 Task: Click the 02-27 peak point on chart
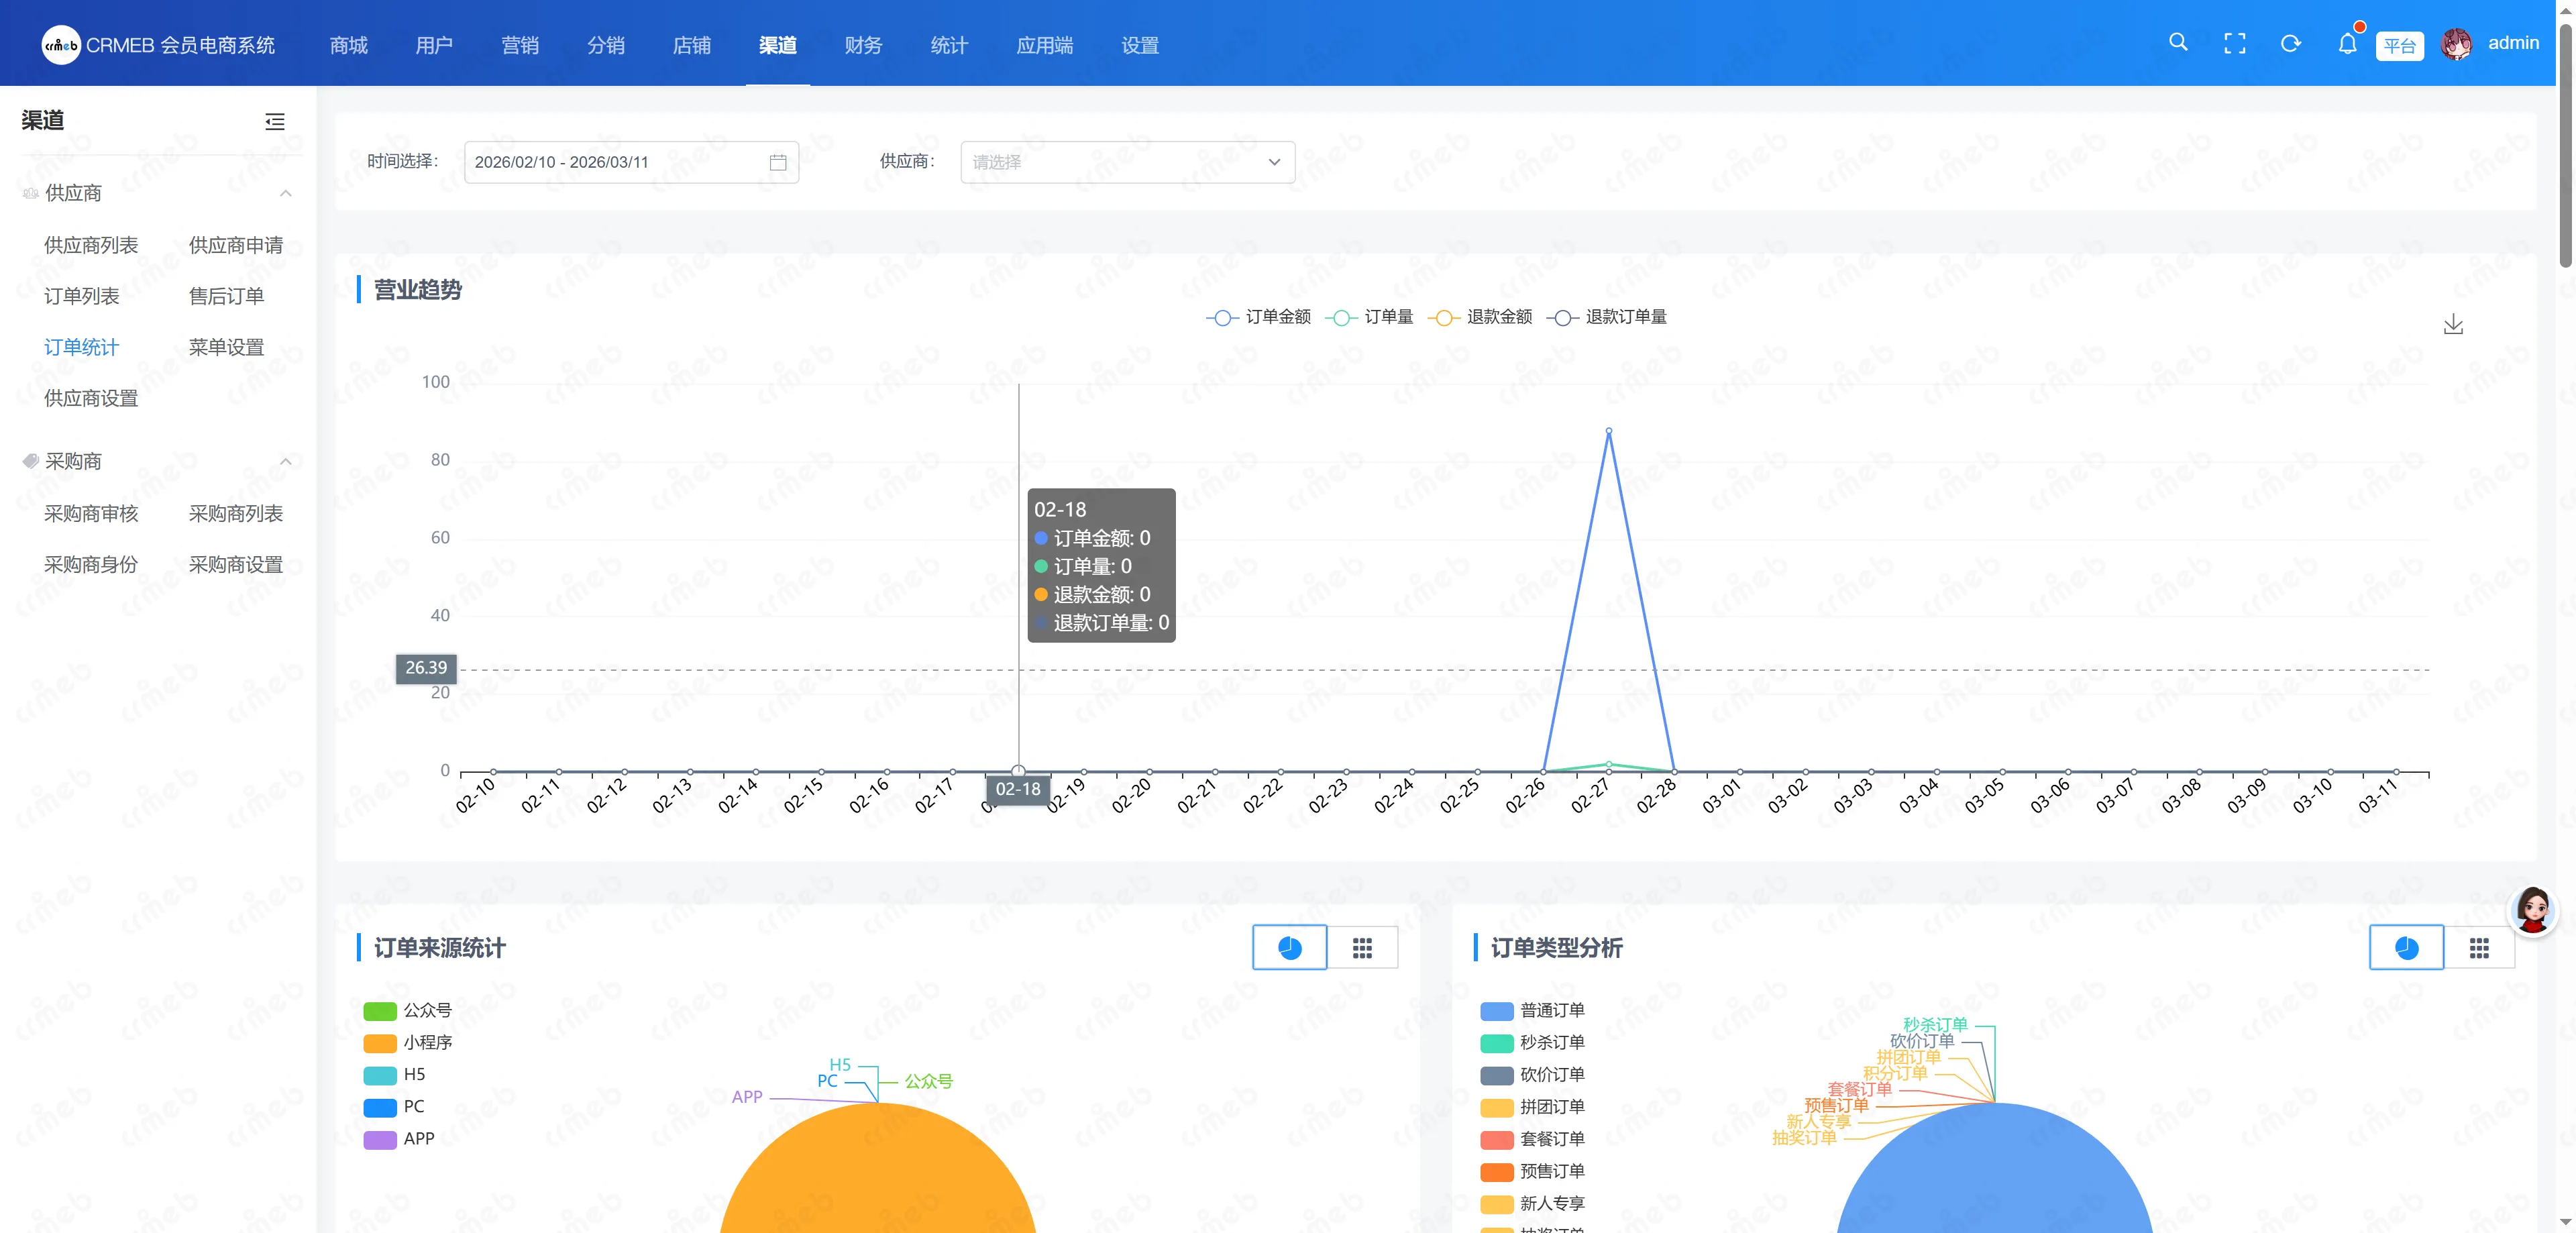pyautogui.click(x=1608, y=431)
